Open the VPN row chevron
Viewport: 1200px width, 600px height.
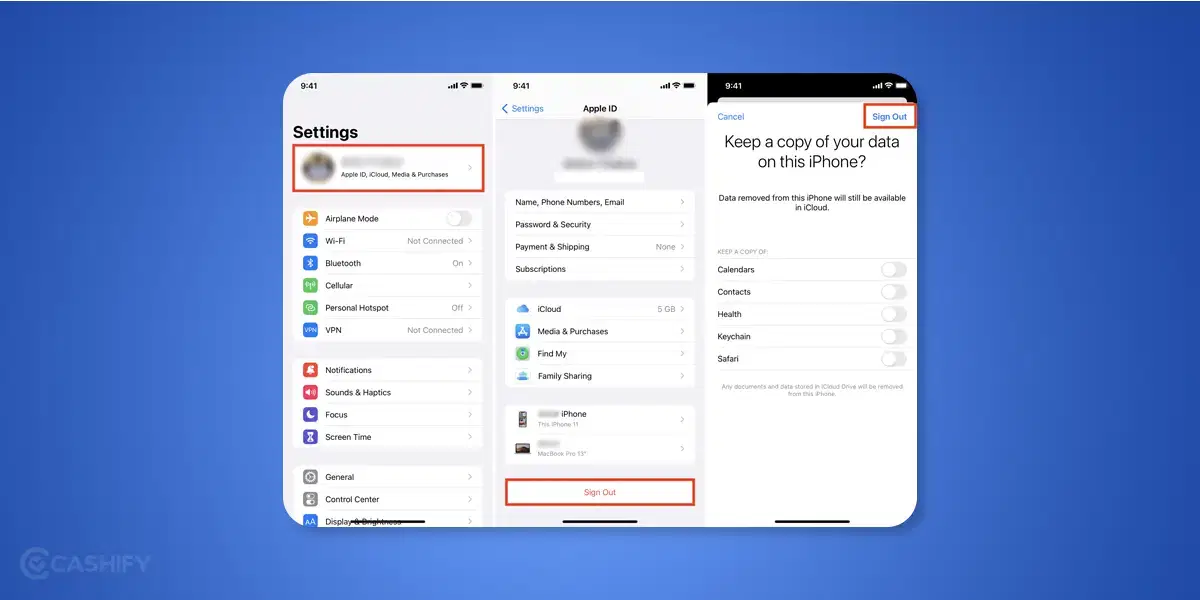(470, 330)
